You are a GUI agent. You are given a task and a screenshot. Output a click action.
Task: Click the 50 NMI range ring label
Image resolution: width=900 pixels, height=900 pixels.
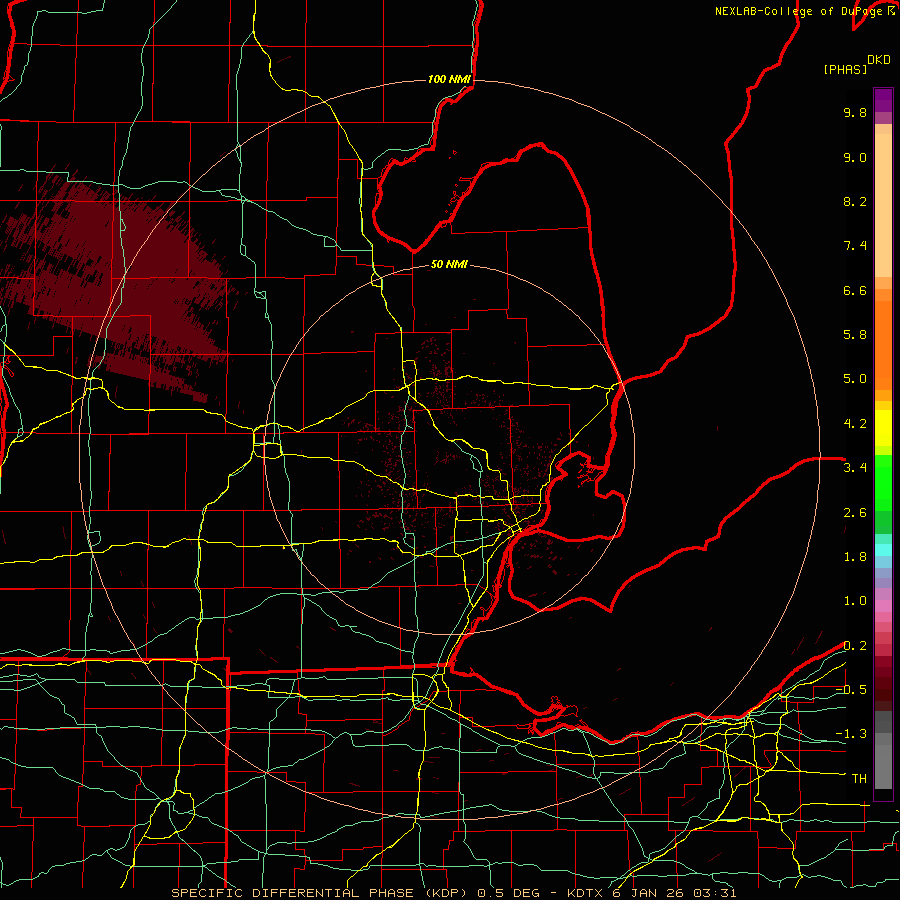click(449, 264)
